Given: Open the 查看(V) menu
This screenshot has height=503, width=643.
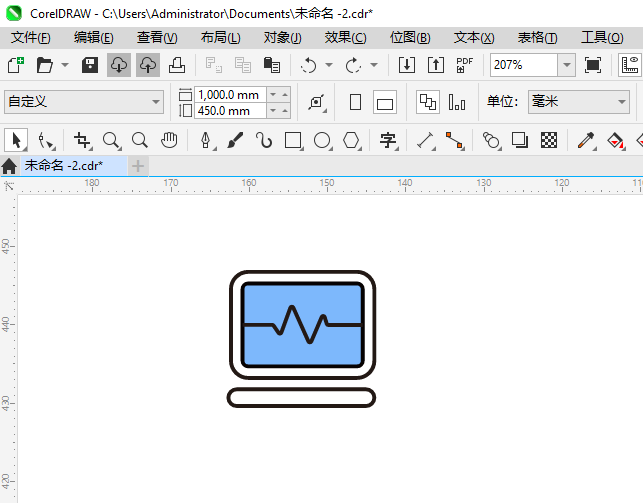Looking at the screenshot, I should 157,38.
